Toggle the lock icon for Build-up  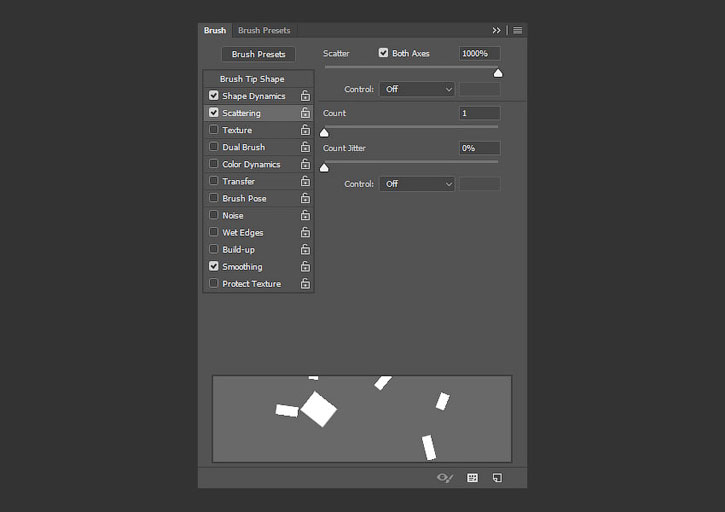click(305, 250)
